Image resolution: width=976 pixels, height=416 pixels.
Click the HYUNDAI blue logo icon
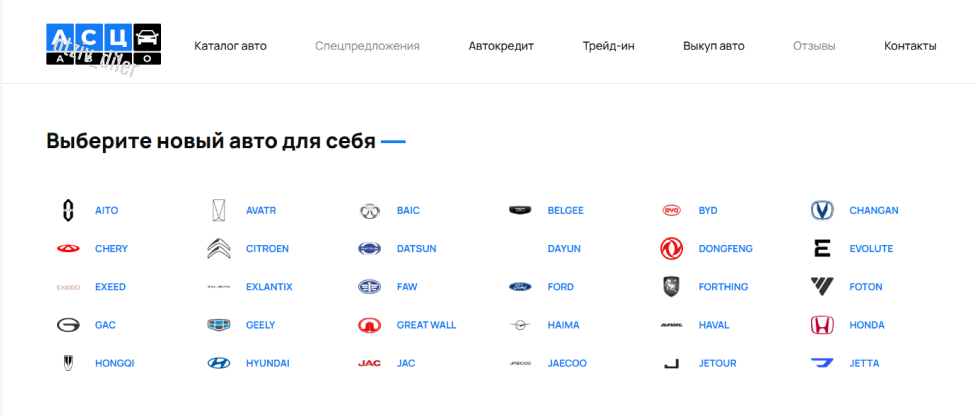(218, 363)
